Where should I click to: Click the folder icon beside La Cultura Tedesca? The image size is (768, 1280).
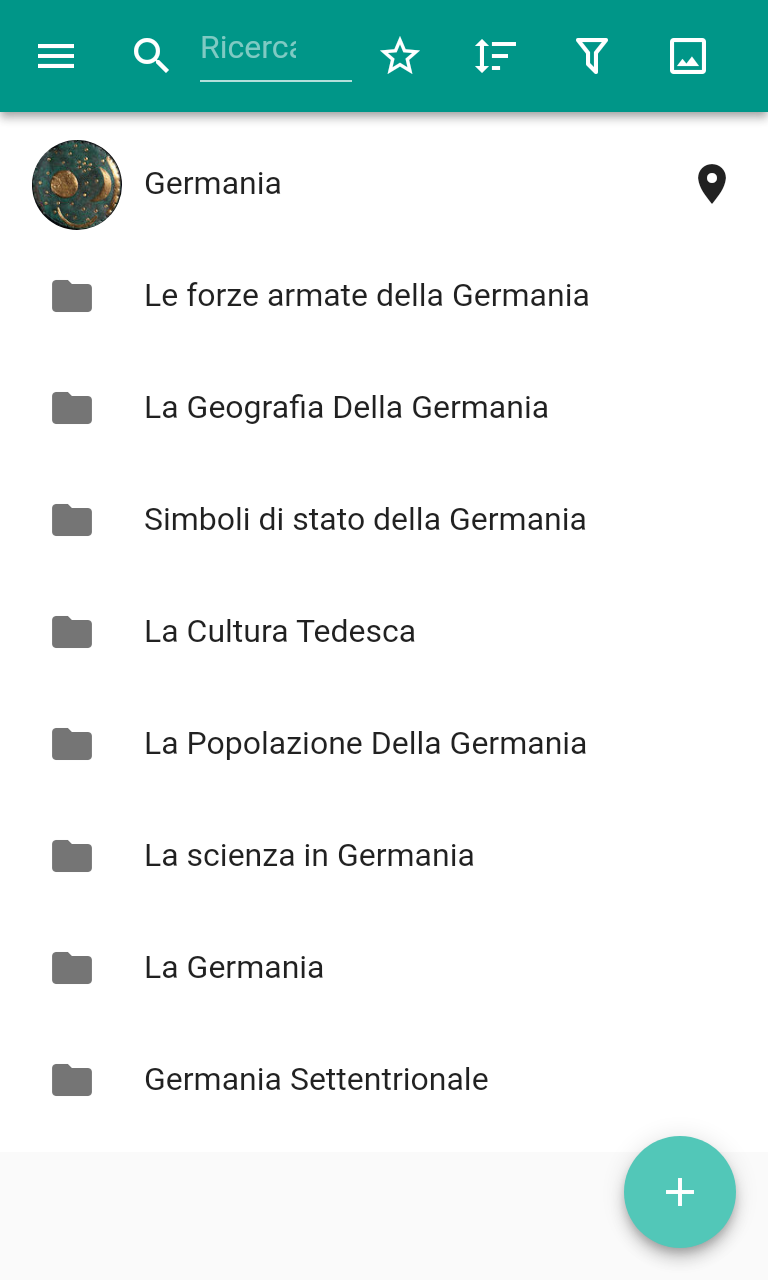tap(72, 632)
